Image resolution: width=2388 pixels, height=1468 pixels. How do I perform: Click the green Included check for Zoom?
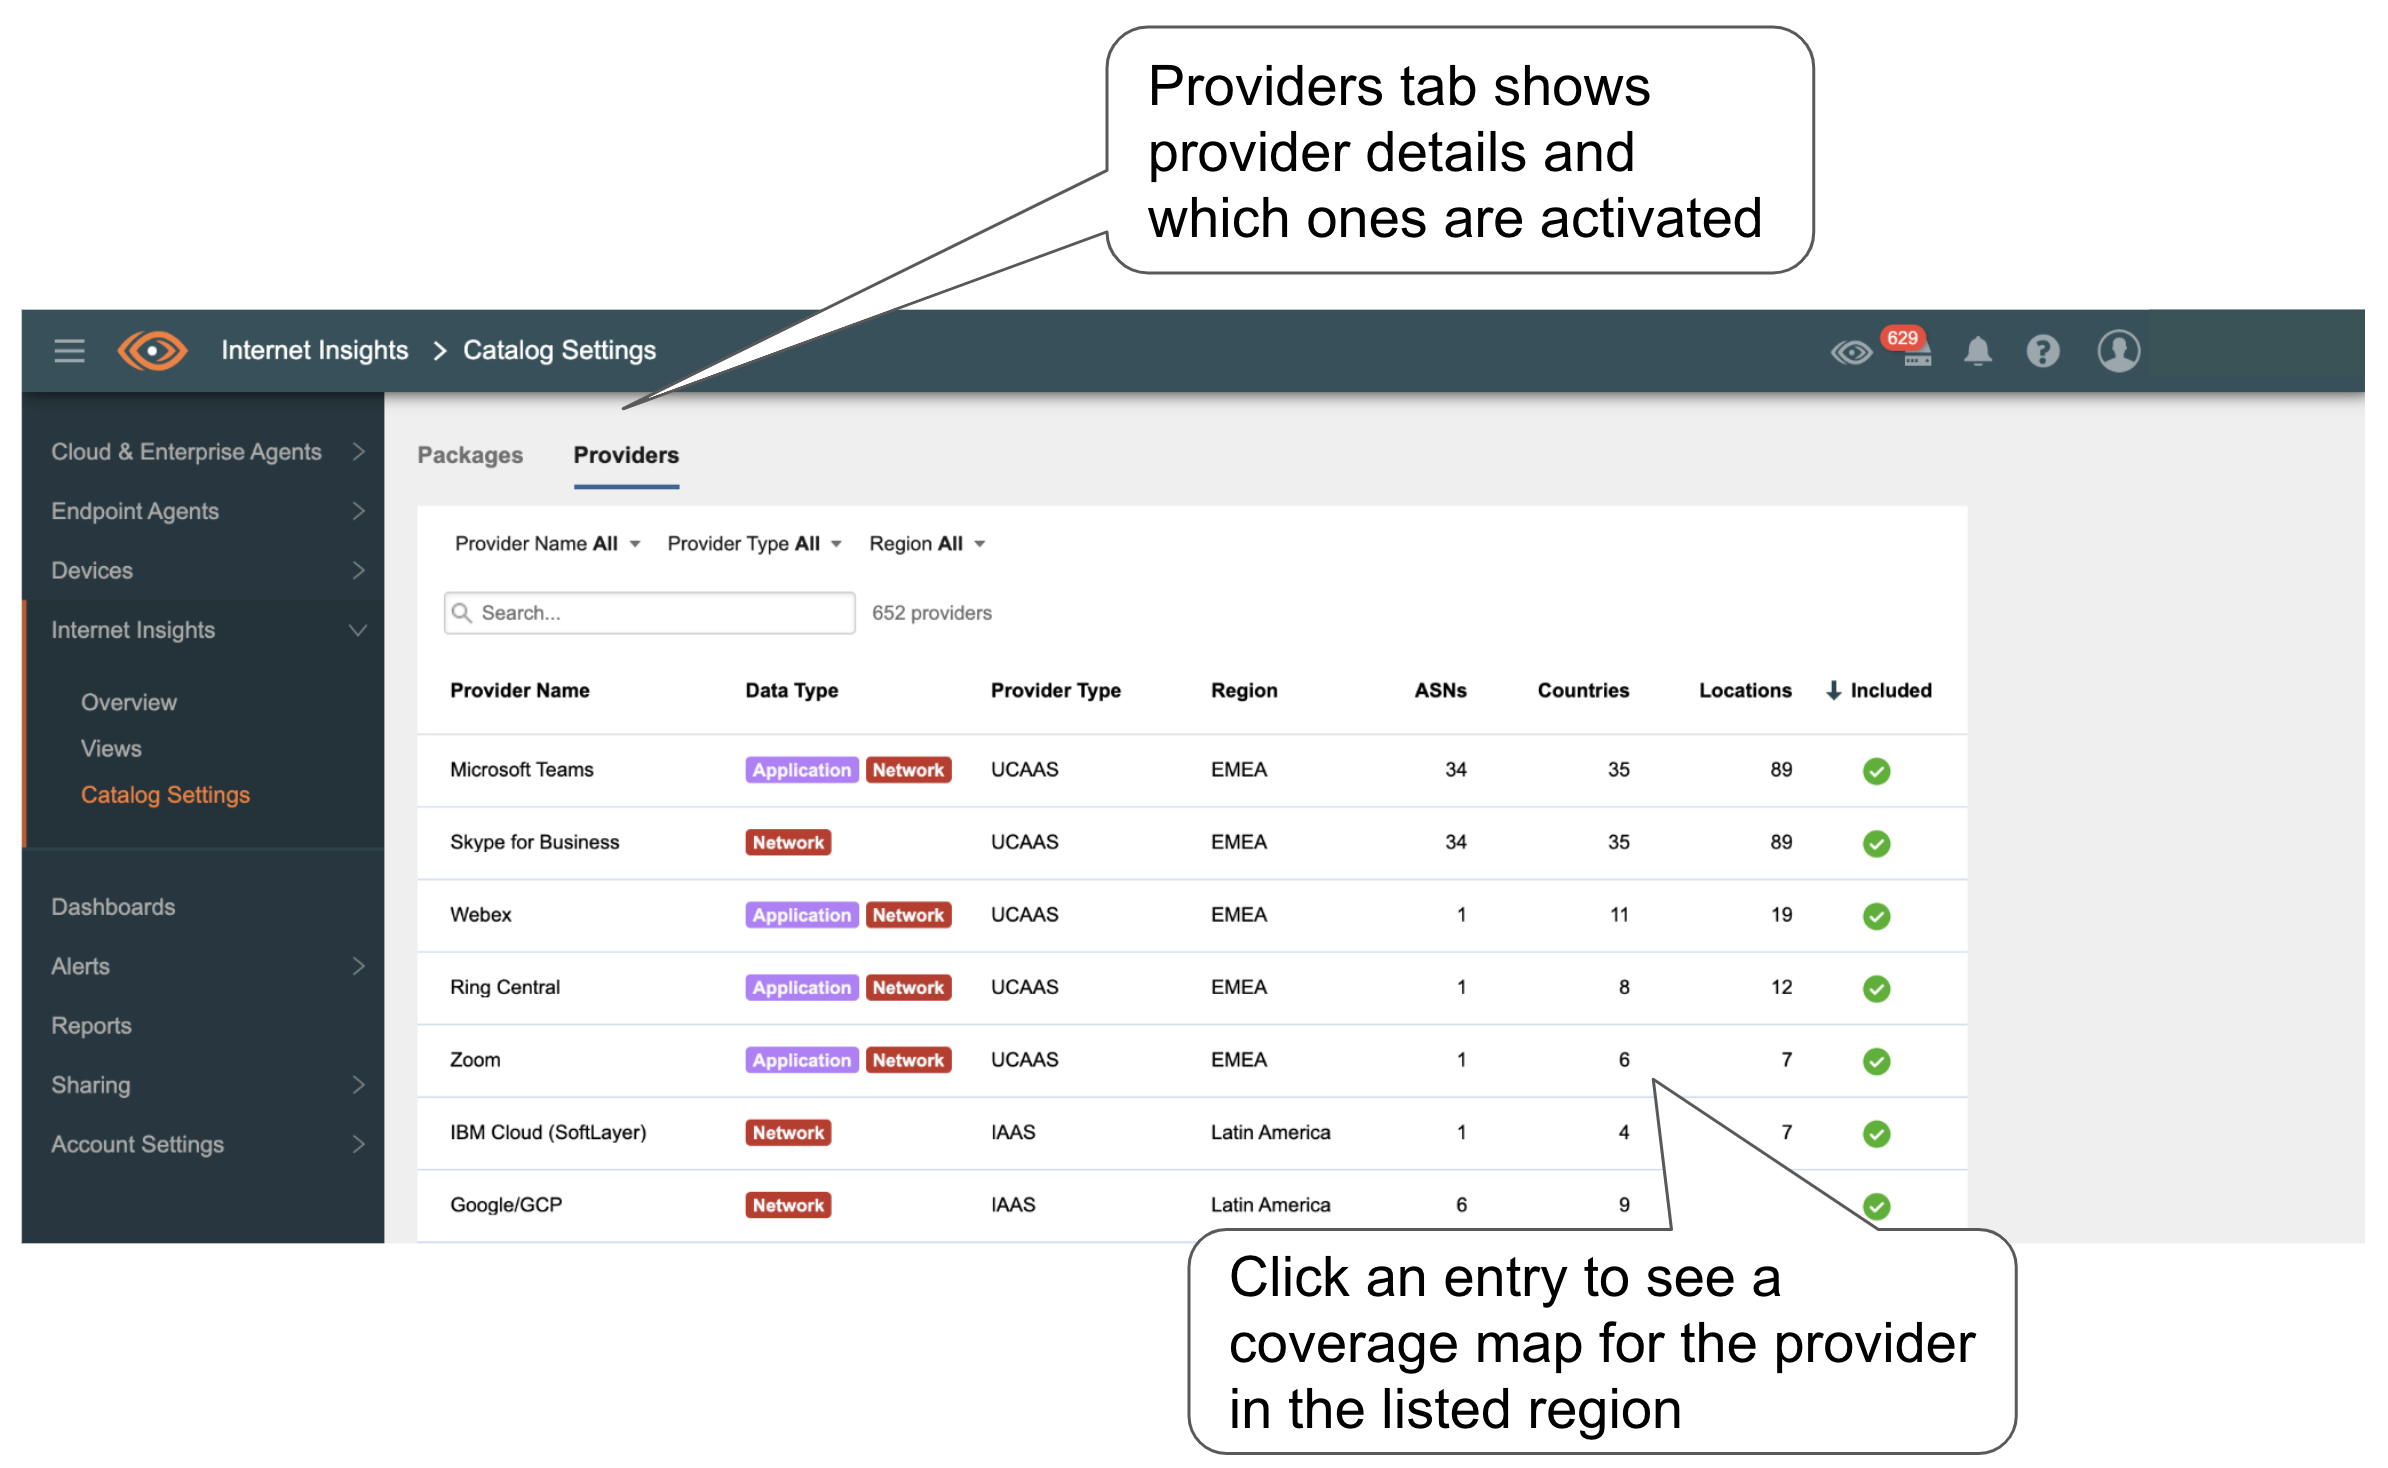pos(1876,1060)
